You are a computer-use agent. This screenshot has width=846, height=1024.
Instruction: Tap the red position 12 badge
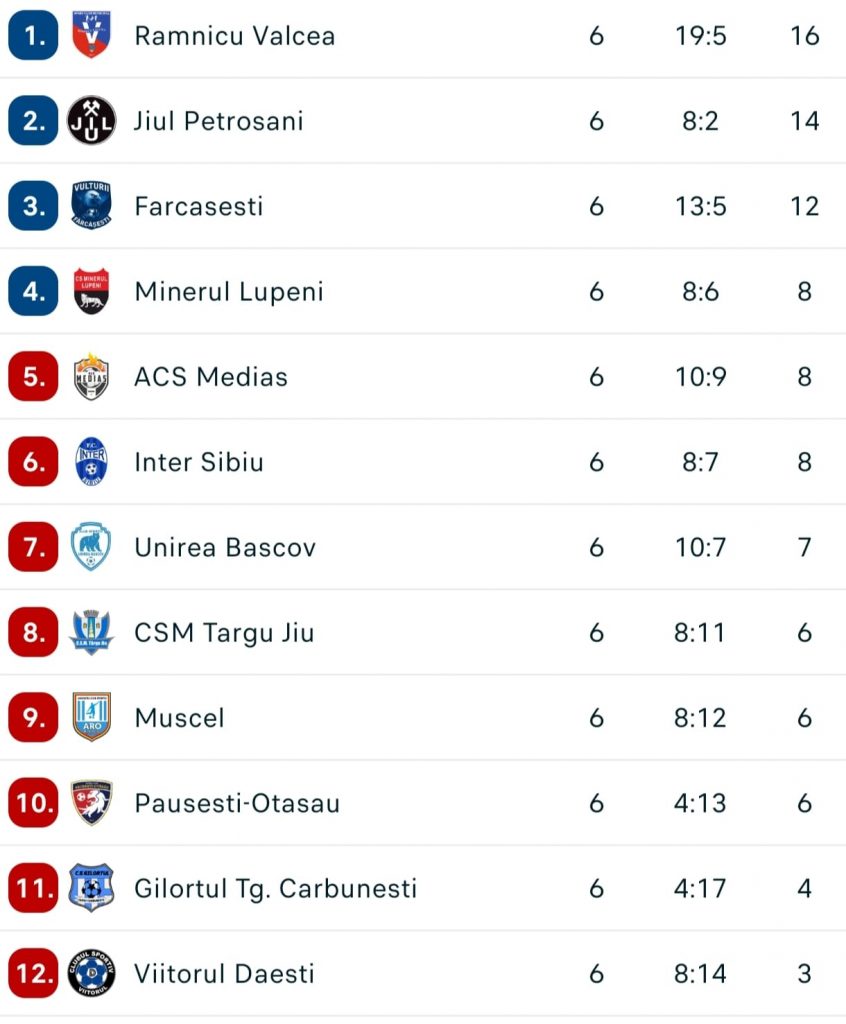click(x=33, y=973)
